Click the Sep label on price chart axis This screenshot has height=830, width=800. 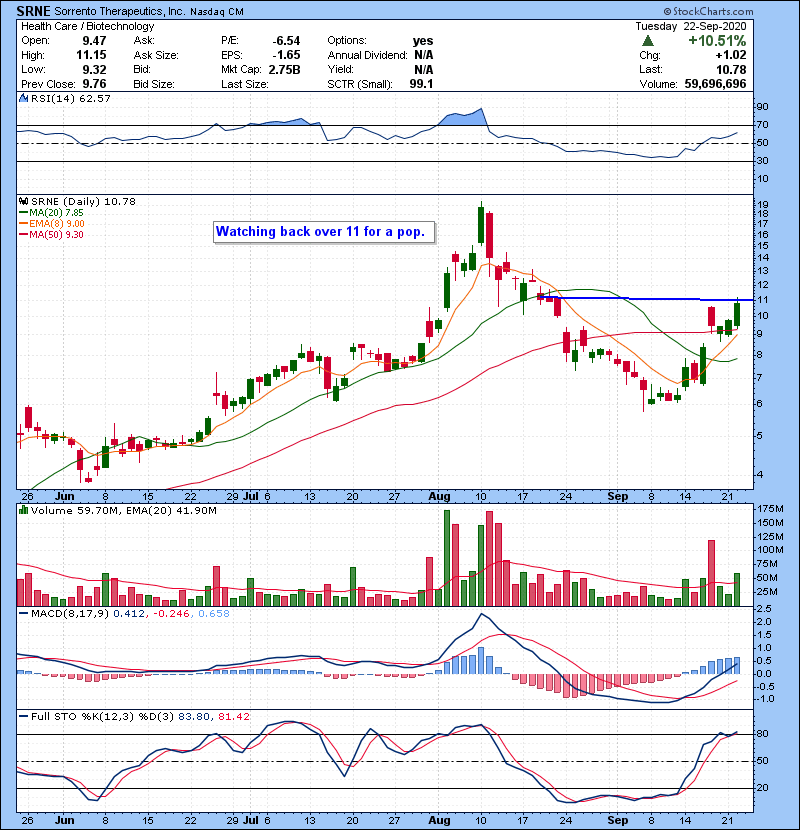(x=617, y=497)
